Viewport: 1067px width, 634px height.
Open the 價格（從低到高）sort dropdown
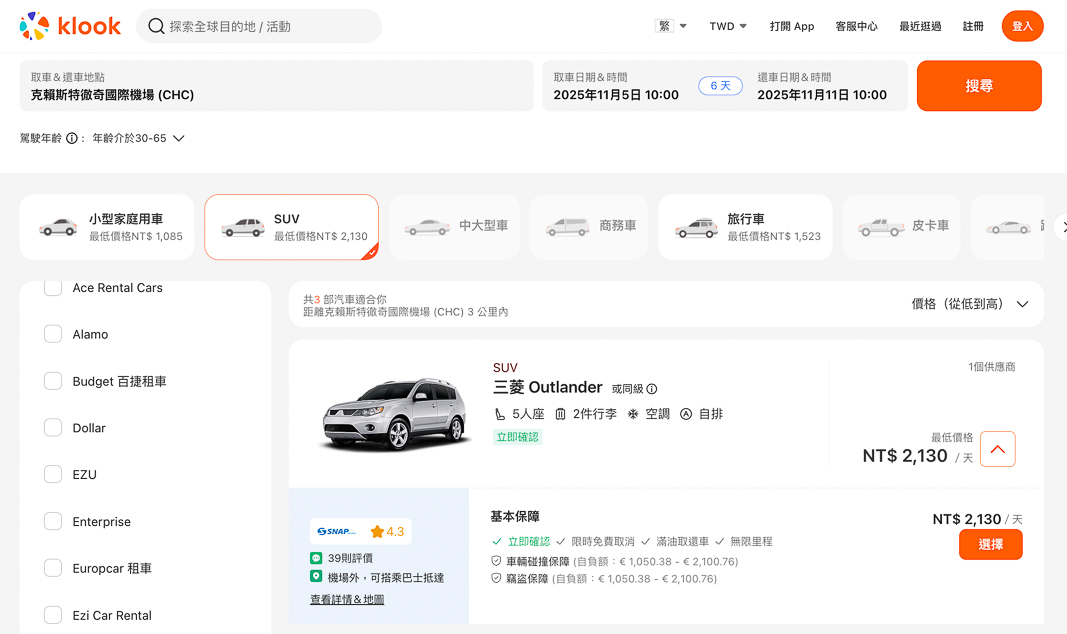[x=970, y=304]
